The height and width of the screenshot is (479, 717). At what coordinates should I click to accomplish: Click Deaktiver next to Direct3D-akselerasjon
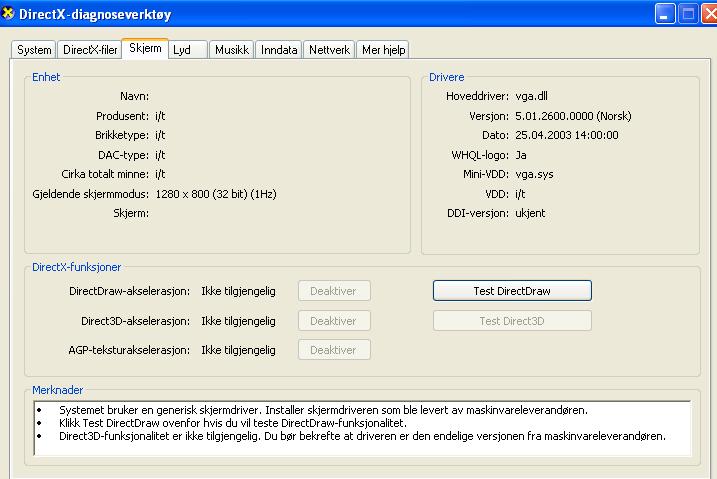point(334,321)
